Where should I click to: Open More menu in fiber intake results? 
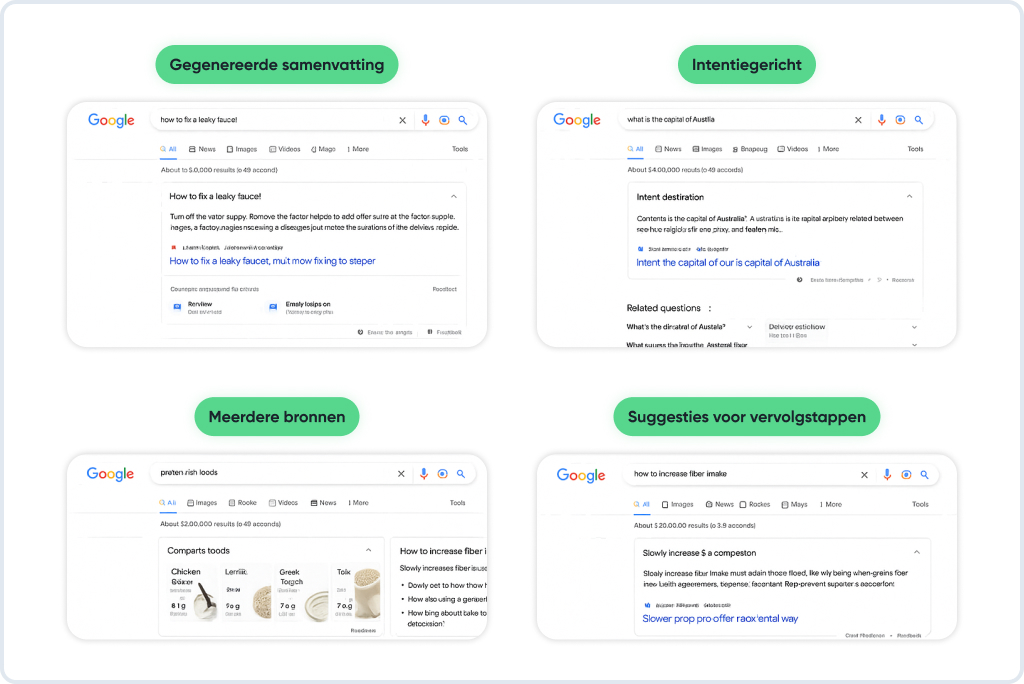coord(831,504)
